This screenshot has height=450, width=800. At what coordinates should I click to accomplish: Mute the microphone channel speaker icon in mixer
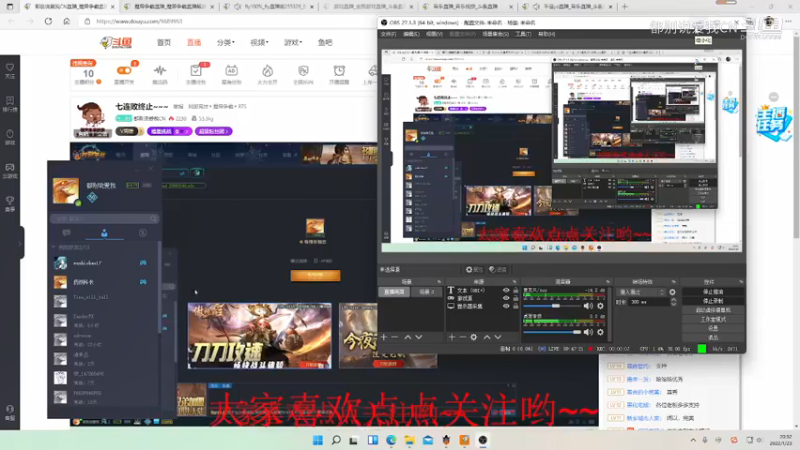(588, 306)
